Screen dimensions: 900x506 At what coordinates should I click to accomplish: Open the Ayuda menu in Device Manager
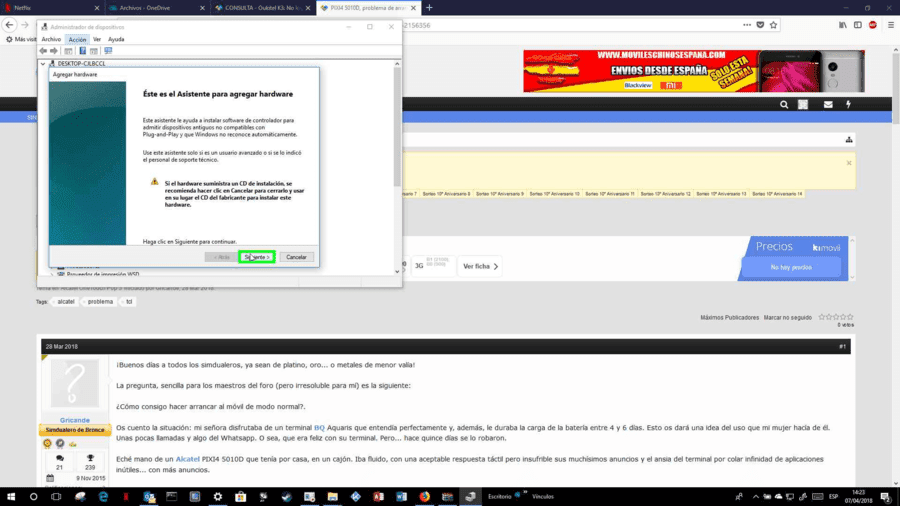(x=116, y=39)
